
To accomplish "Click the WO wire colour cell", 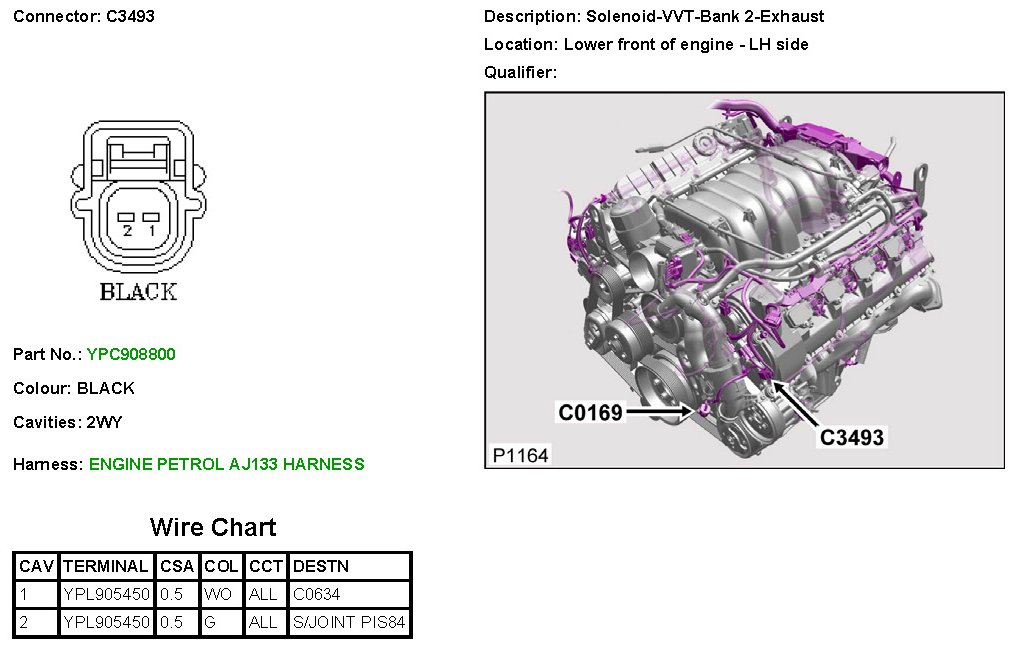I will (x=218, y=594).
